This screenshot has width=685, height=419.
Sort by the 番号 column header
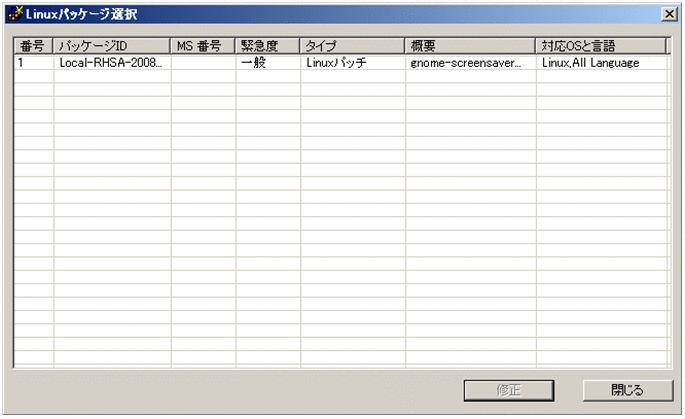coord(34,46)
